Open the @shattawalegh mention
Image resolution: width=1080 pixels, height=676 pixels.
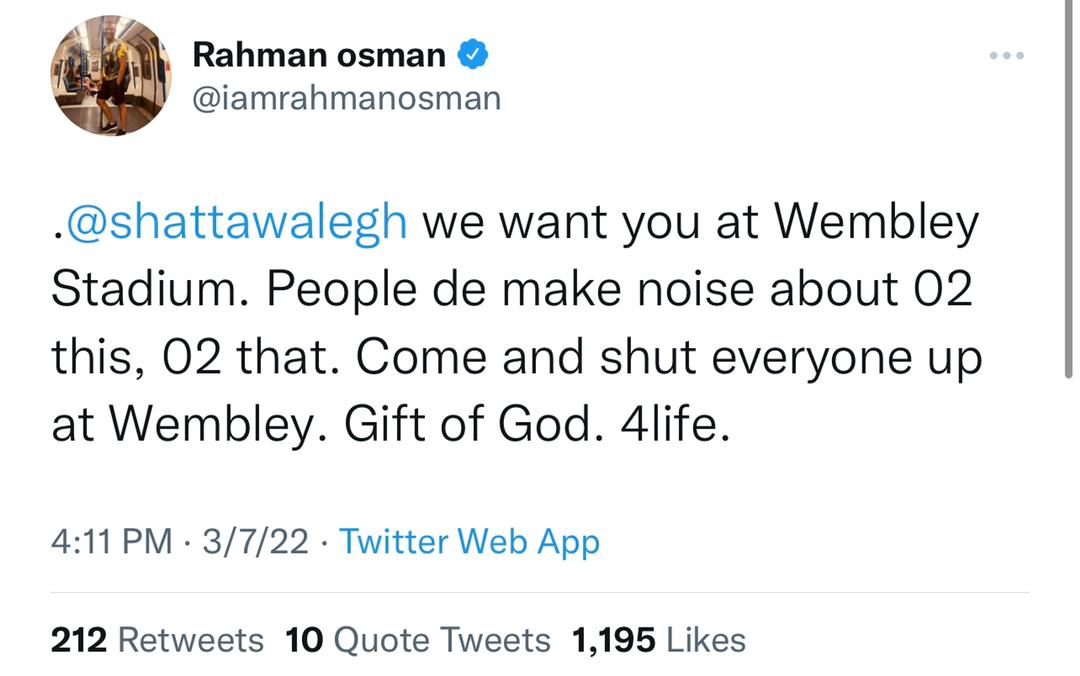236,222
